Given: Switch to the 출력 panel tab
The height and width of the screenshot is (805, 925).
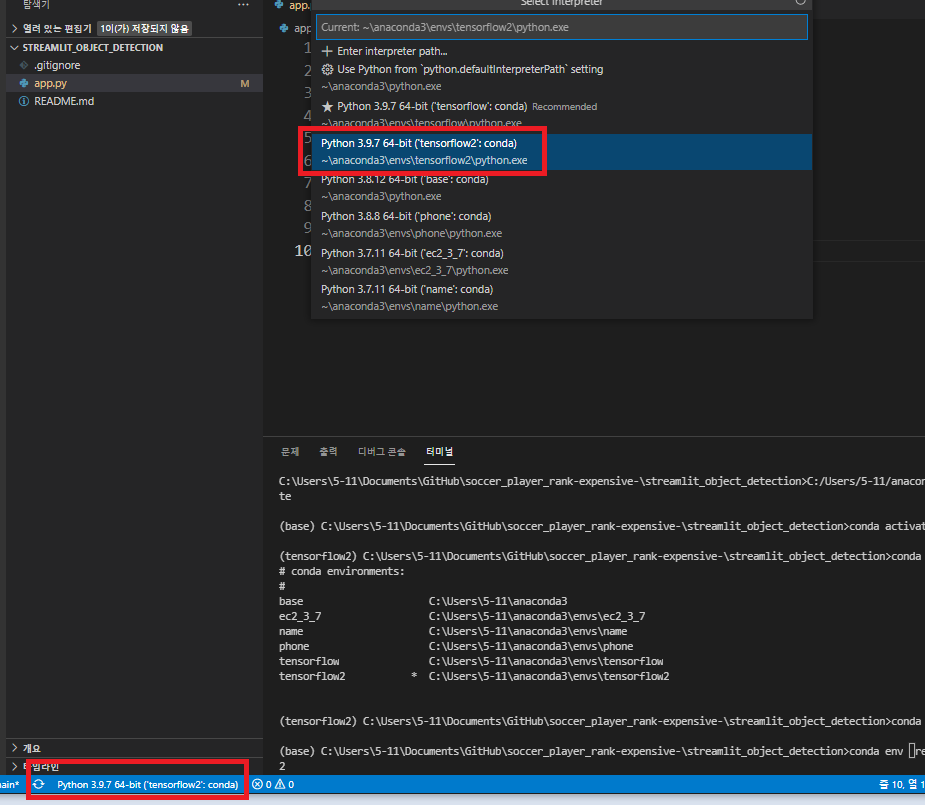Looking at the screenshot, I should point(329,452).
